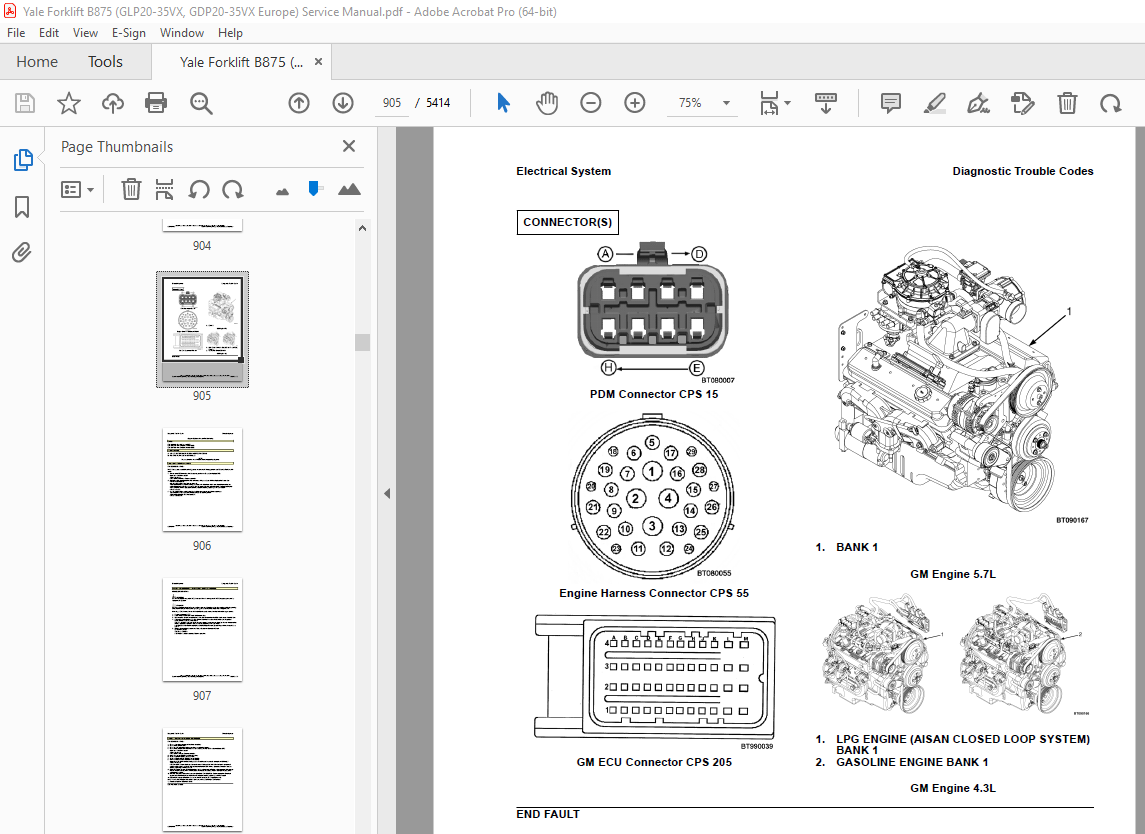Viewport: 1145px width, 834px height.
Task: Click the fit page width icon
Action: point(769,103)
